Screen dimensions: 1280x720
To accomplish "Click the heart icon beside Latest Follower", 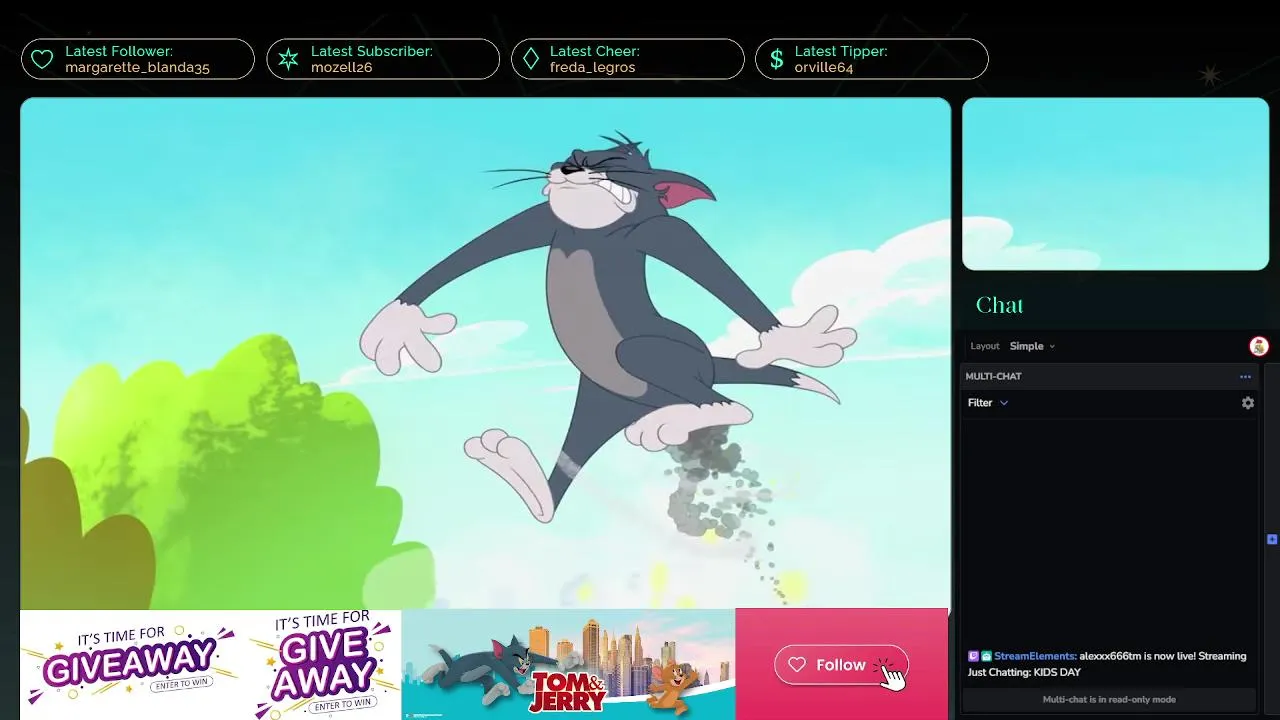I will pos(42,60).
